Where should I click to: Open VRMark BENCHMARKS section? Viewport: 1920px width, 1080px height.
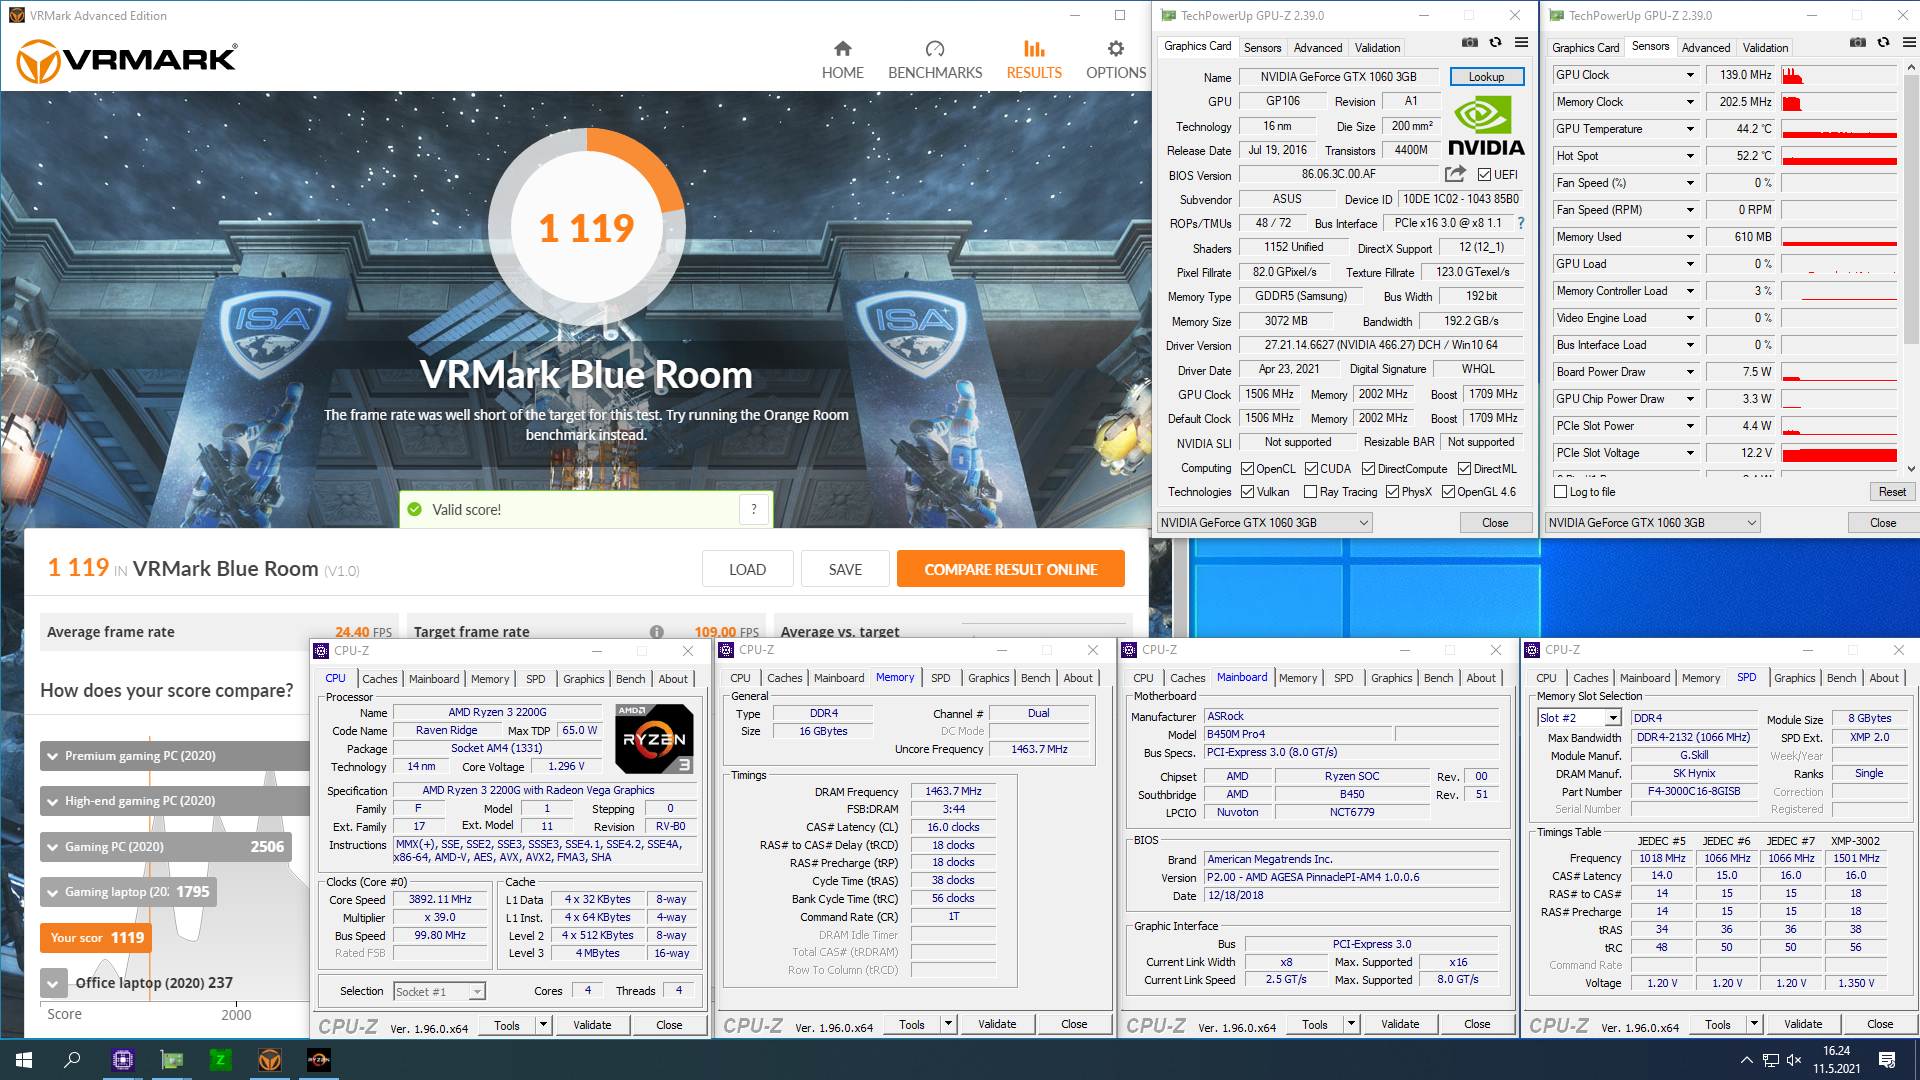[x=935, y=60]
